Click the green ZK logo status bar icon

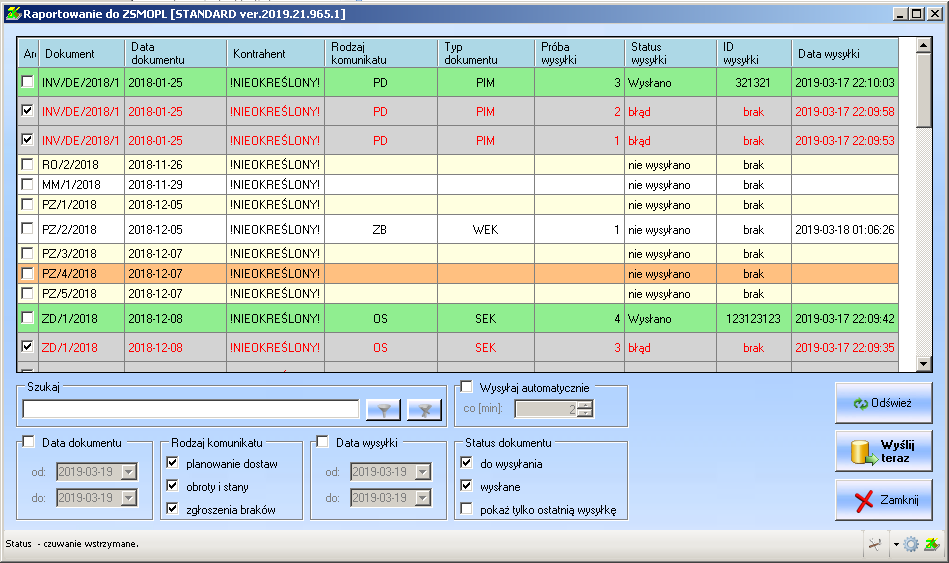click(931, 544)
